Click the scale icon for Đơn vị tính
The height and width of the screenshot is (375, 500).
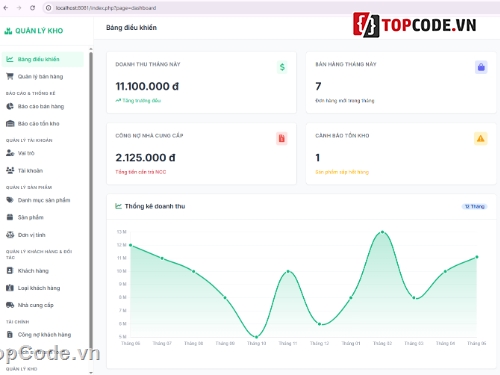pyautogui.click(x=10, y=235)
